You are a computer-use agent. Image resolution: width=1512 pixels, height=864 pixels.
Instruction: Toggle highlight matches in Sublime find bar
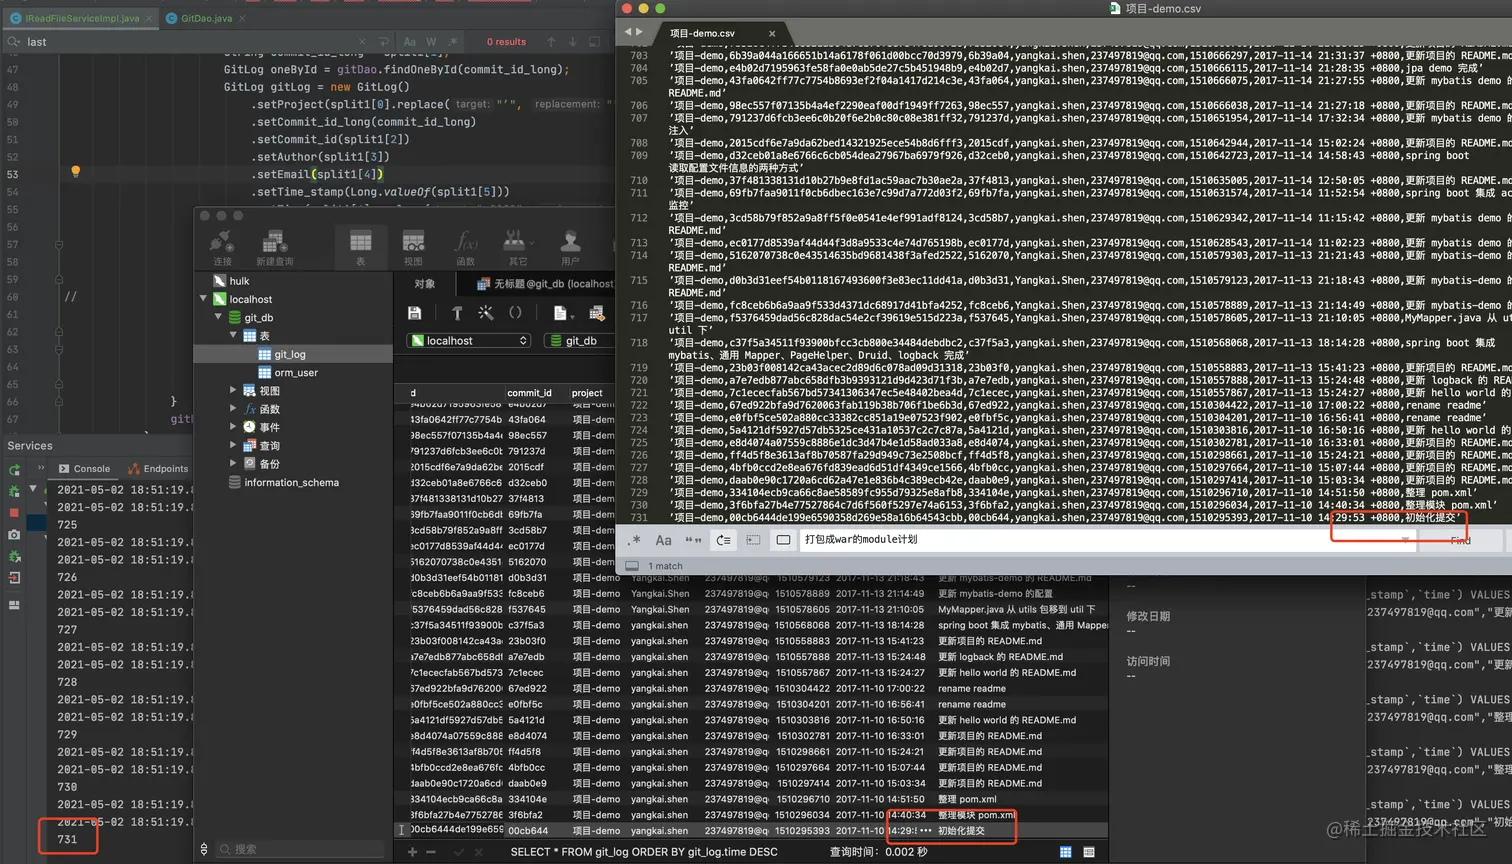[783, 540]
